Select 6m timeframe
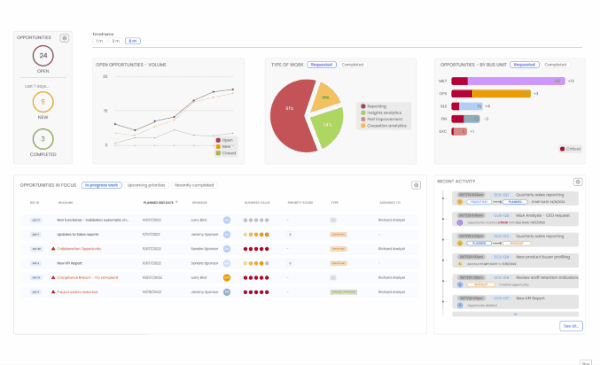 tap(133, 41)
